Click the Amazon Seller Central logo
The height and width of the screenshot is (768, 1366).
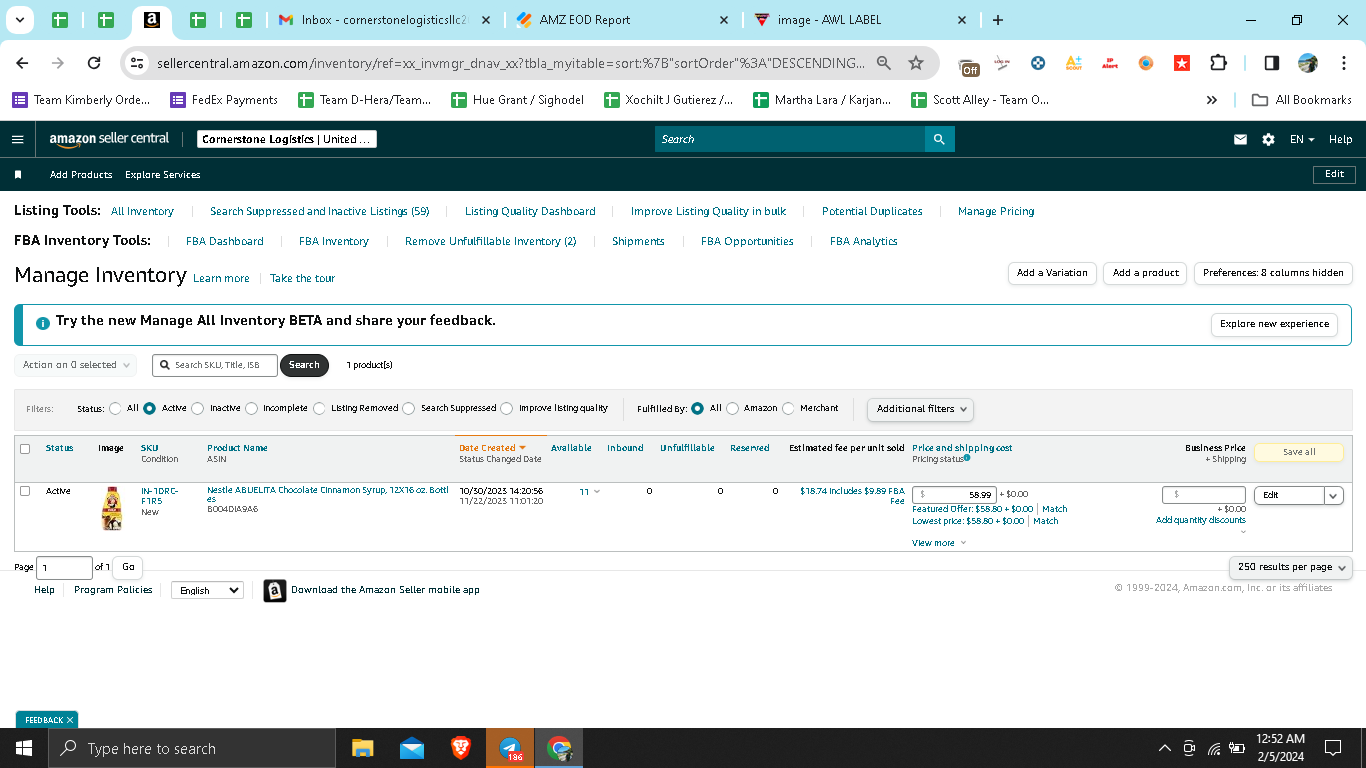tap(109, 139)
